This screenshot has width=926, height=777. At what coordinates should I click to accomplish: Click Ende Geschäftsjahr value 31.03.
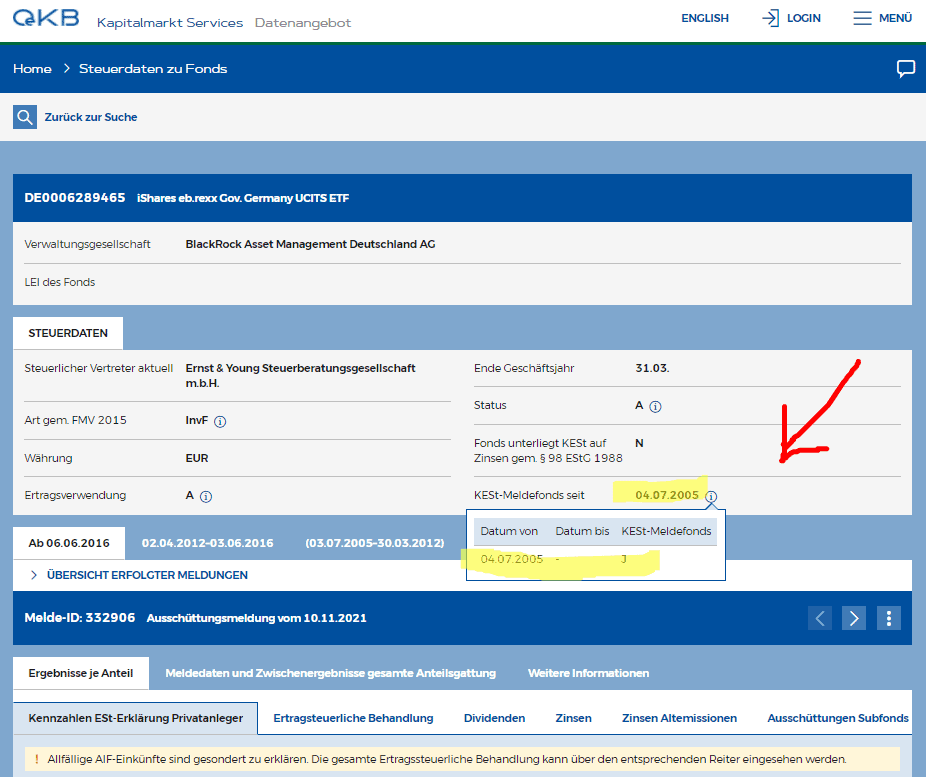652,368
